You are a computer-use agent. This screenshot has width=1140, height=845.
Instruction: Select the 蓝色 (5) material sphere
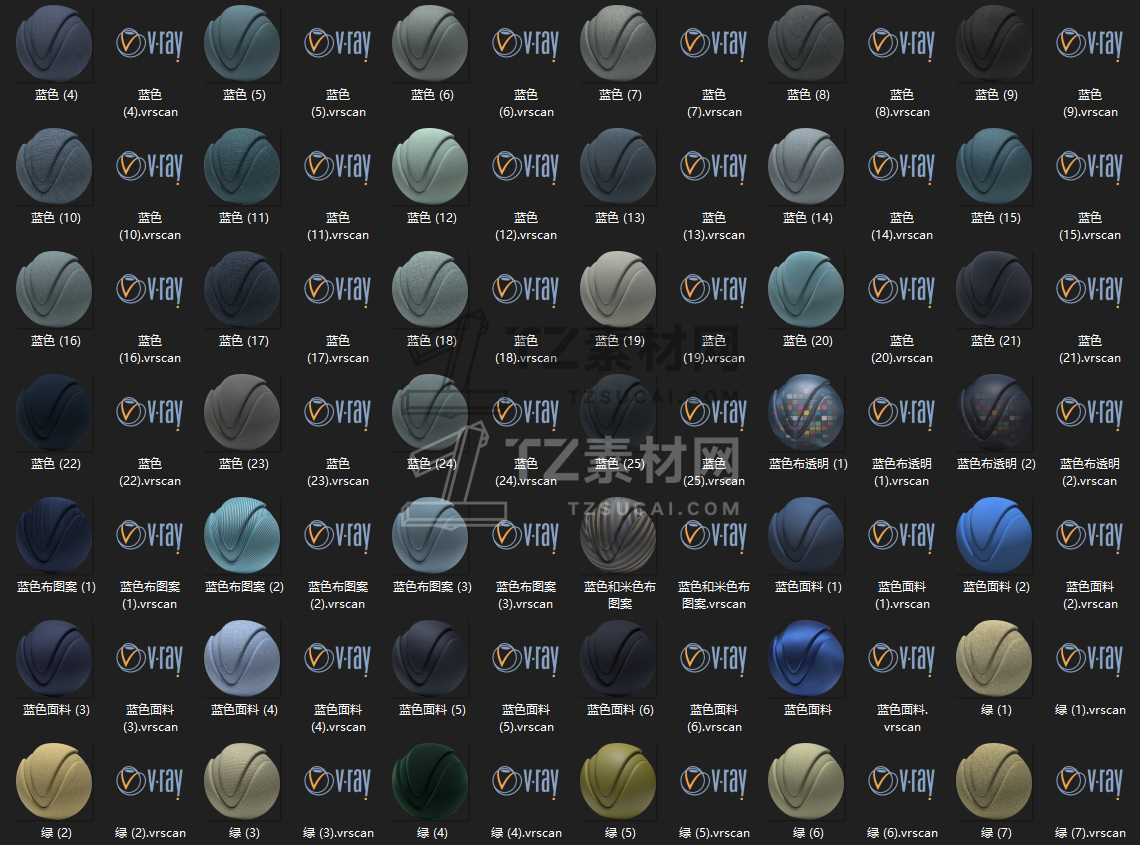243,44
